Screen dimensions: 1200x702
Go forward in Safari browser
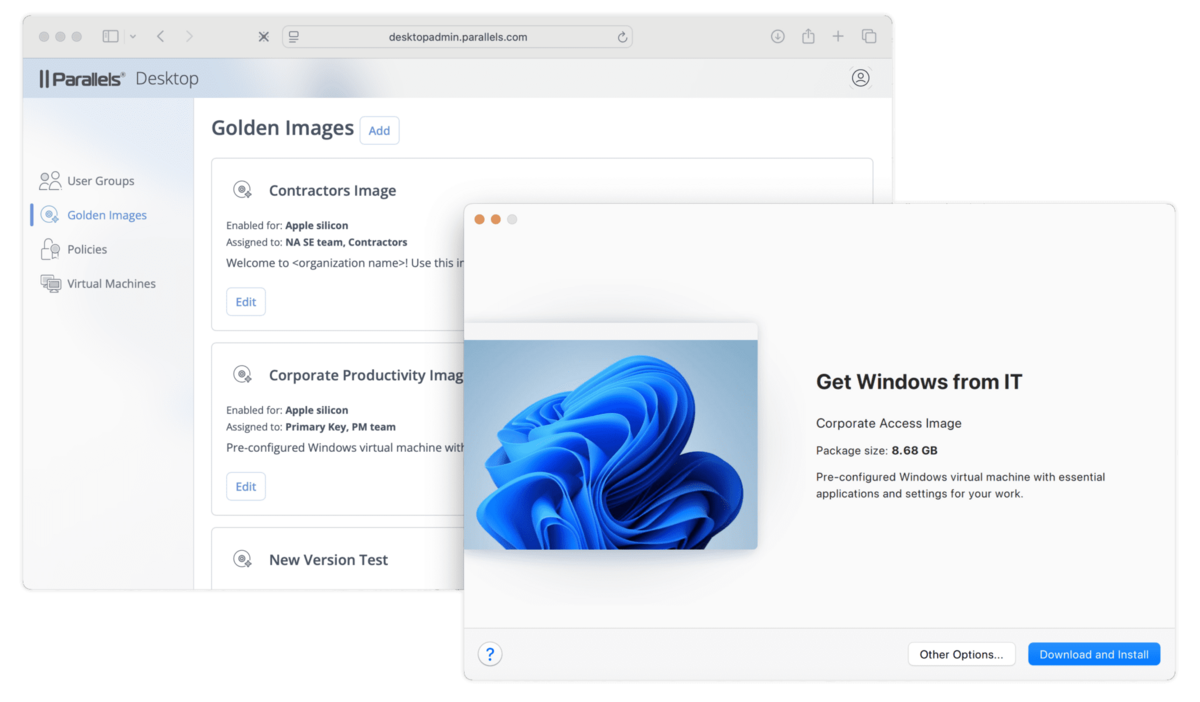189,36
